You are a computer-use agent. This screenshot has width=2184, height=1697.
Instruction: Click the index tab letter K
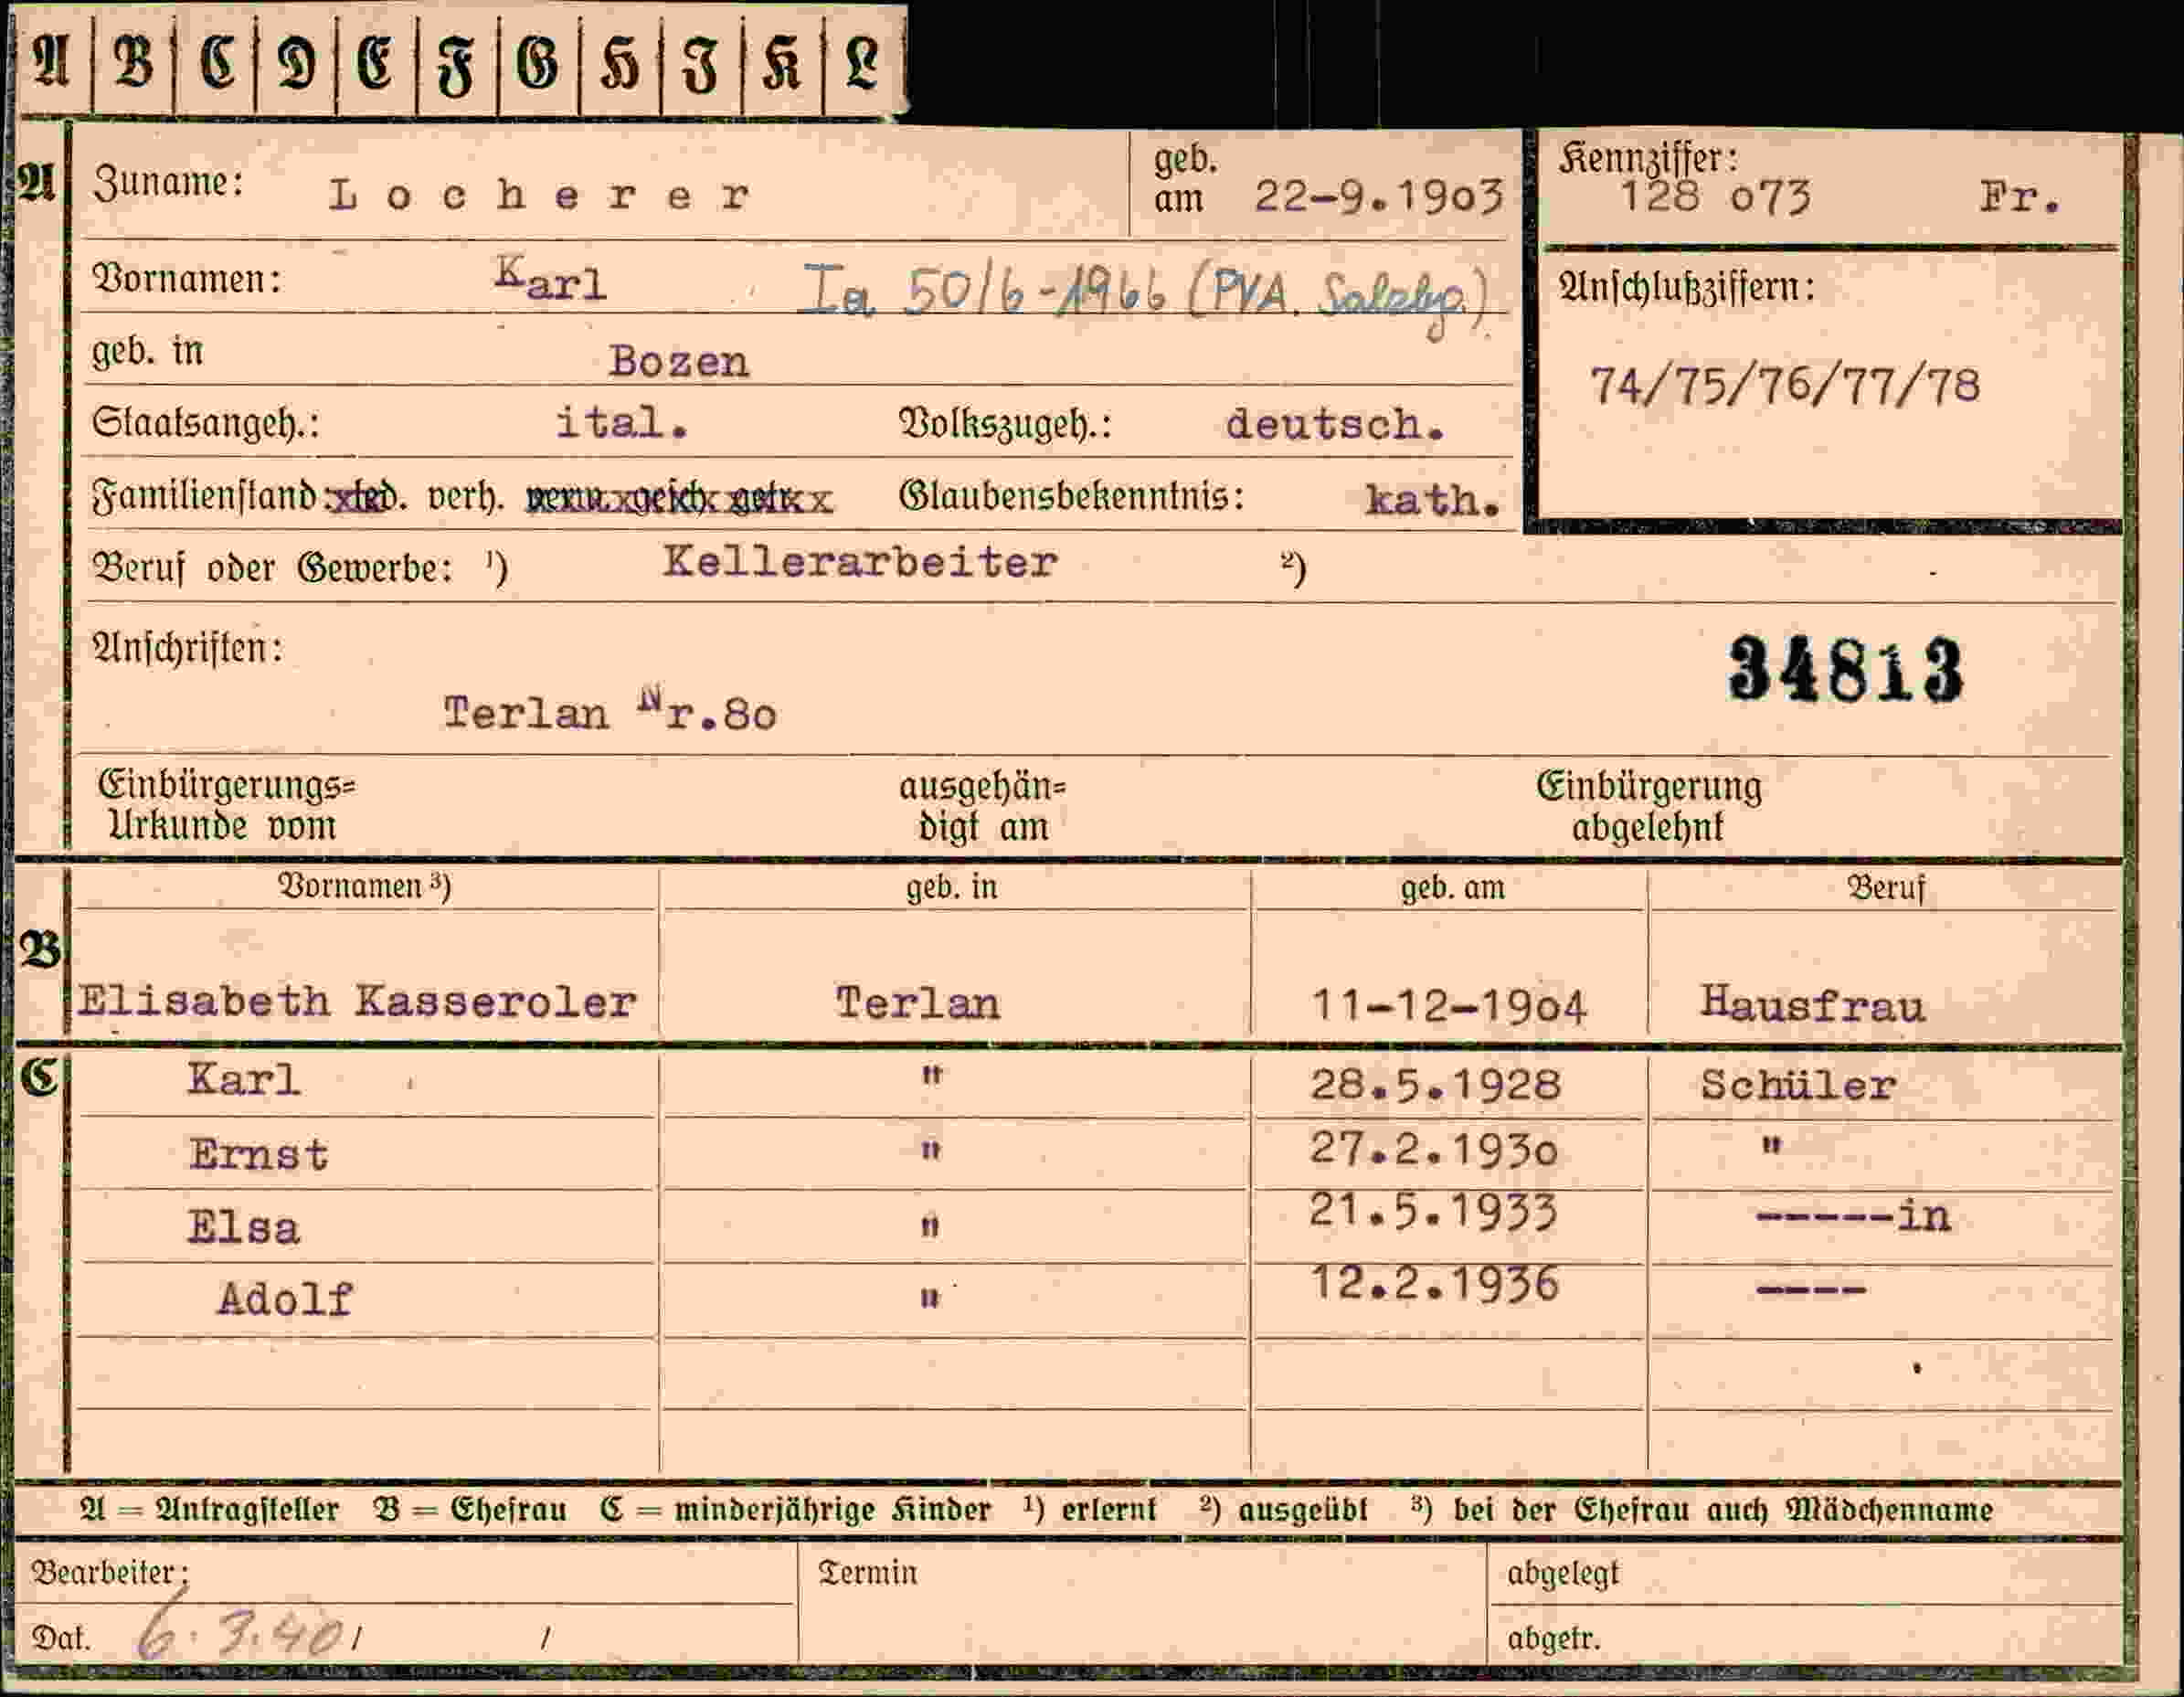[x=781, y=63]
